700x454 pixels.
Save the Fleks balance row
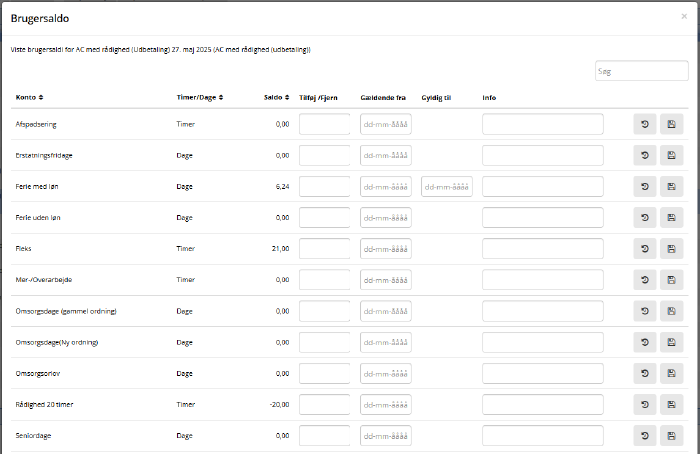pos(672,249)
